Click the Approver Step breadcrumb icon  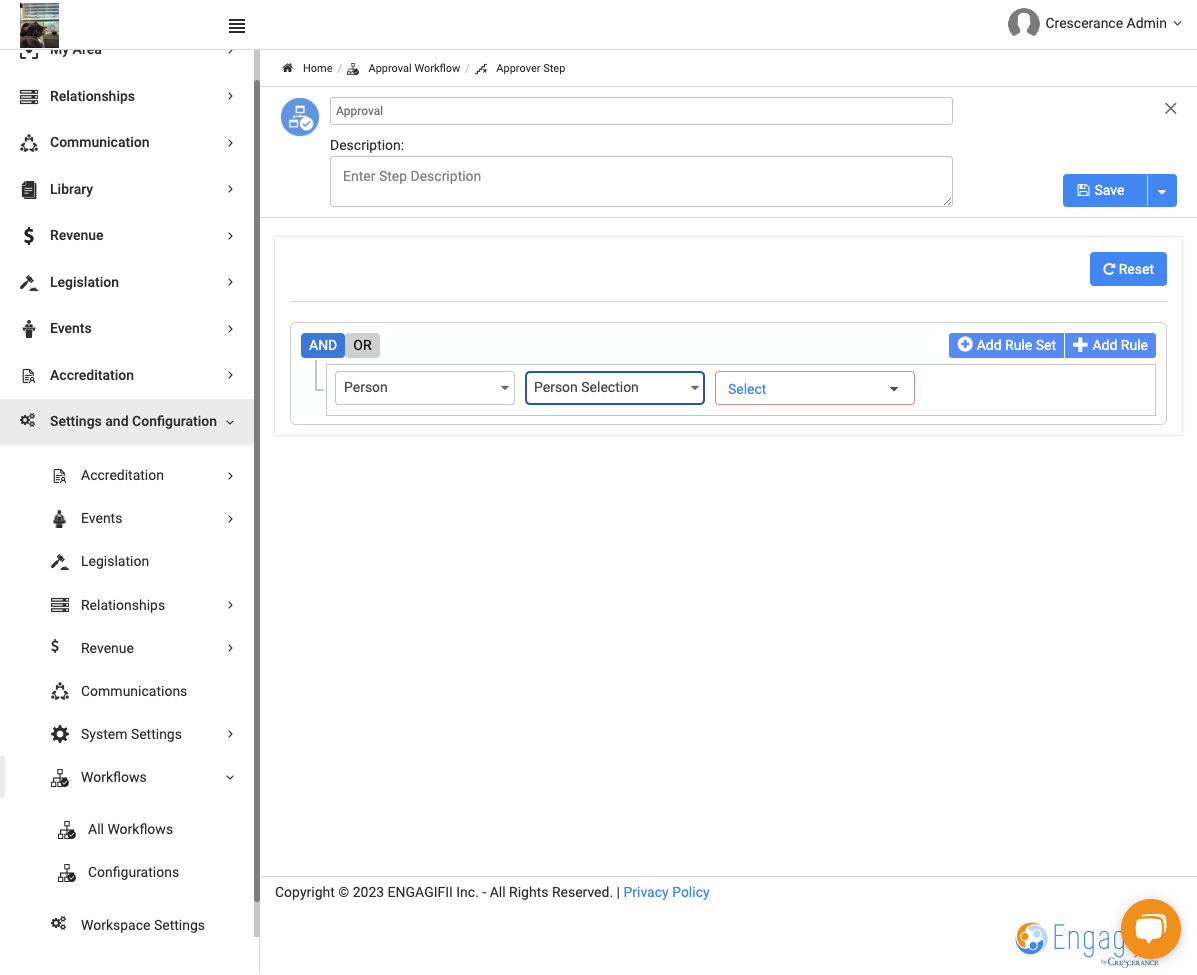point(481,69)
